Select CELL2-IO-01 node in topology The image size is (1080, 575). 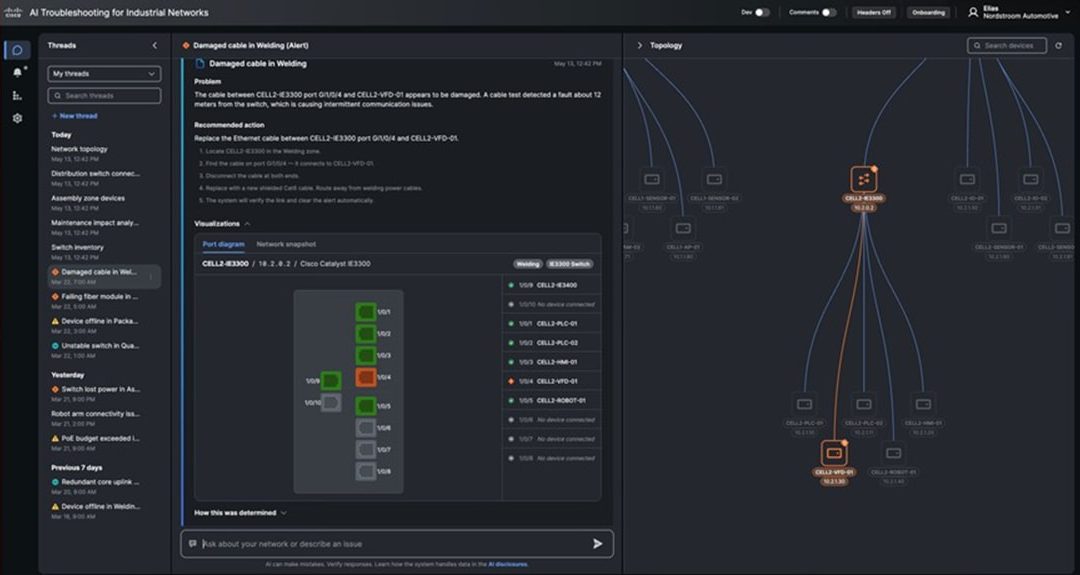tap(967, 180)
